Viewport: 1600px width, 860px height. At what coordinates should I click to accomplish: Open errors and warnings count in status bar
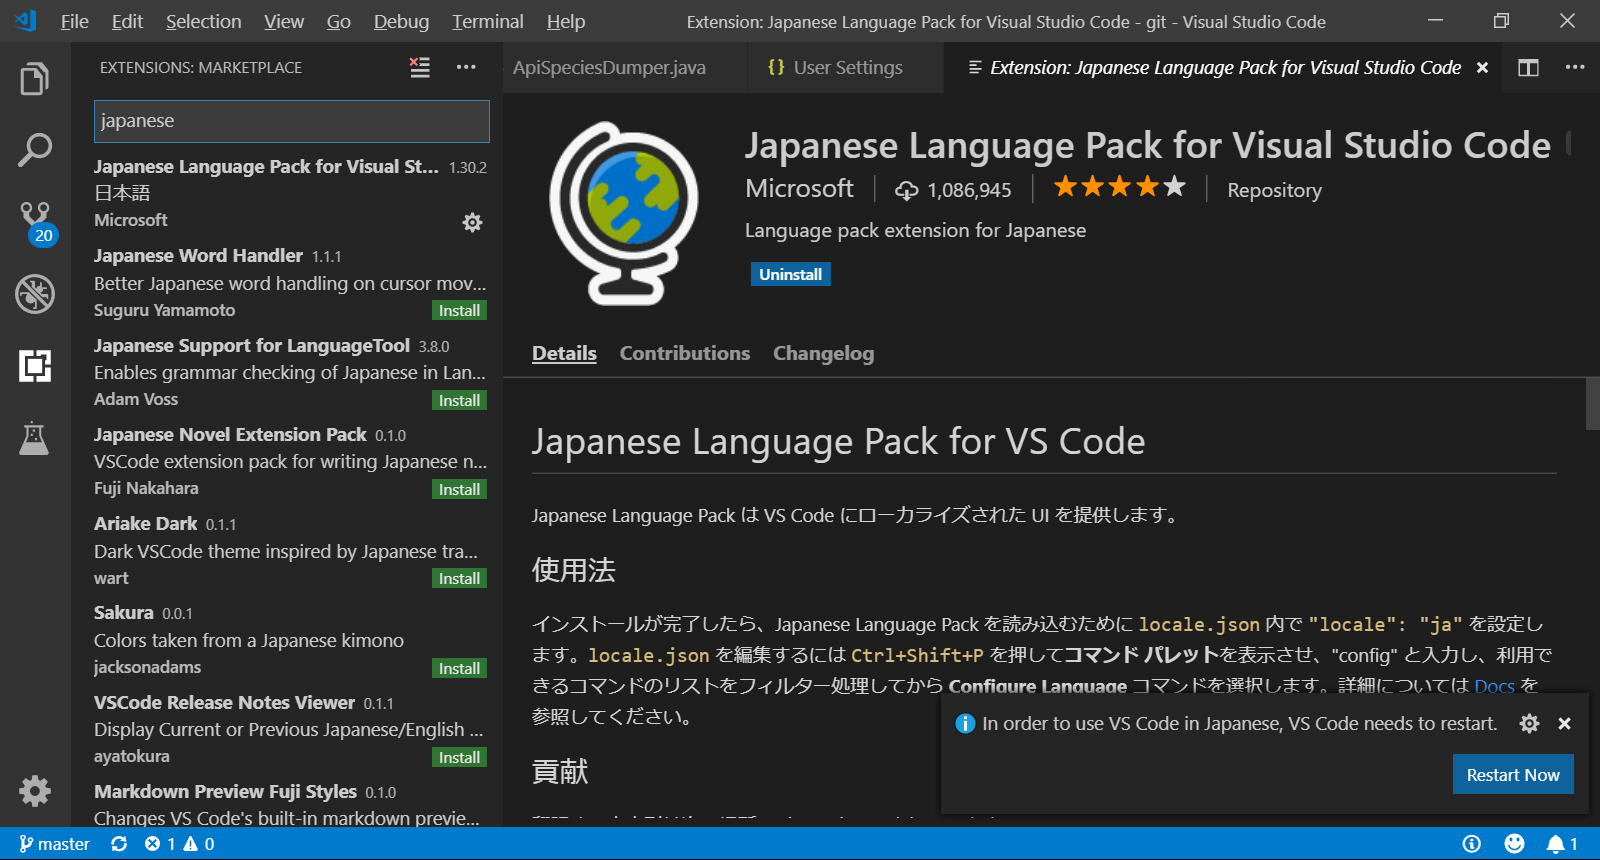click(179, 844)
